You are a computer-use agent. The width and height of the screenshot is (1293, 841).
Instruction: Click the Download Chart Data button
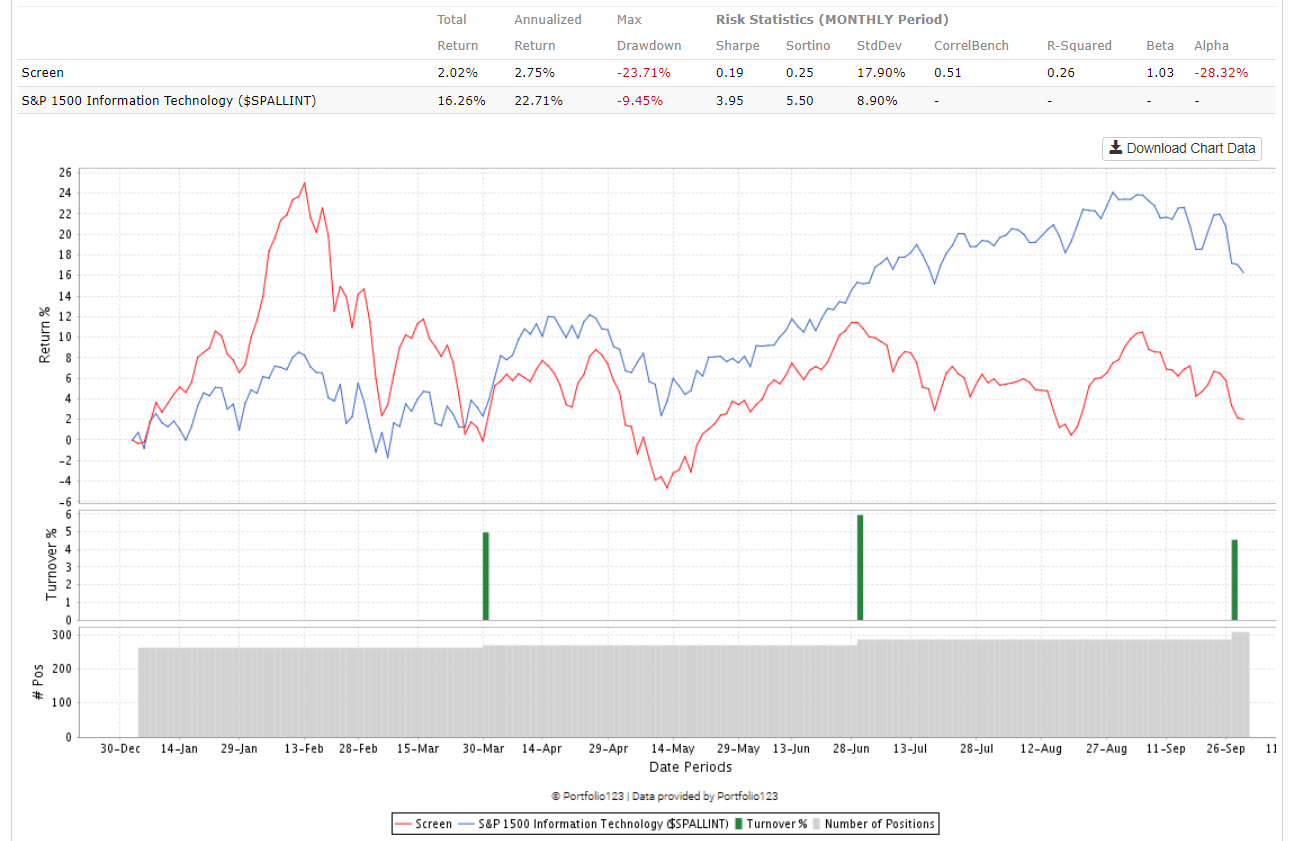click(x=1181, y=148)
